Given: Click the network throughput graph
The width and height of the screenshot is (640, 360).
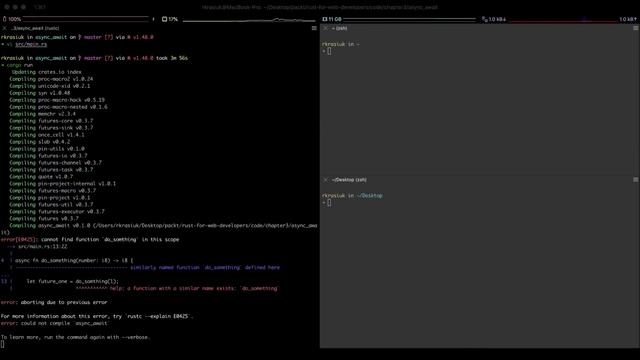Looking at the screenshot, I should click(x=563, y=20).
